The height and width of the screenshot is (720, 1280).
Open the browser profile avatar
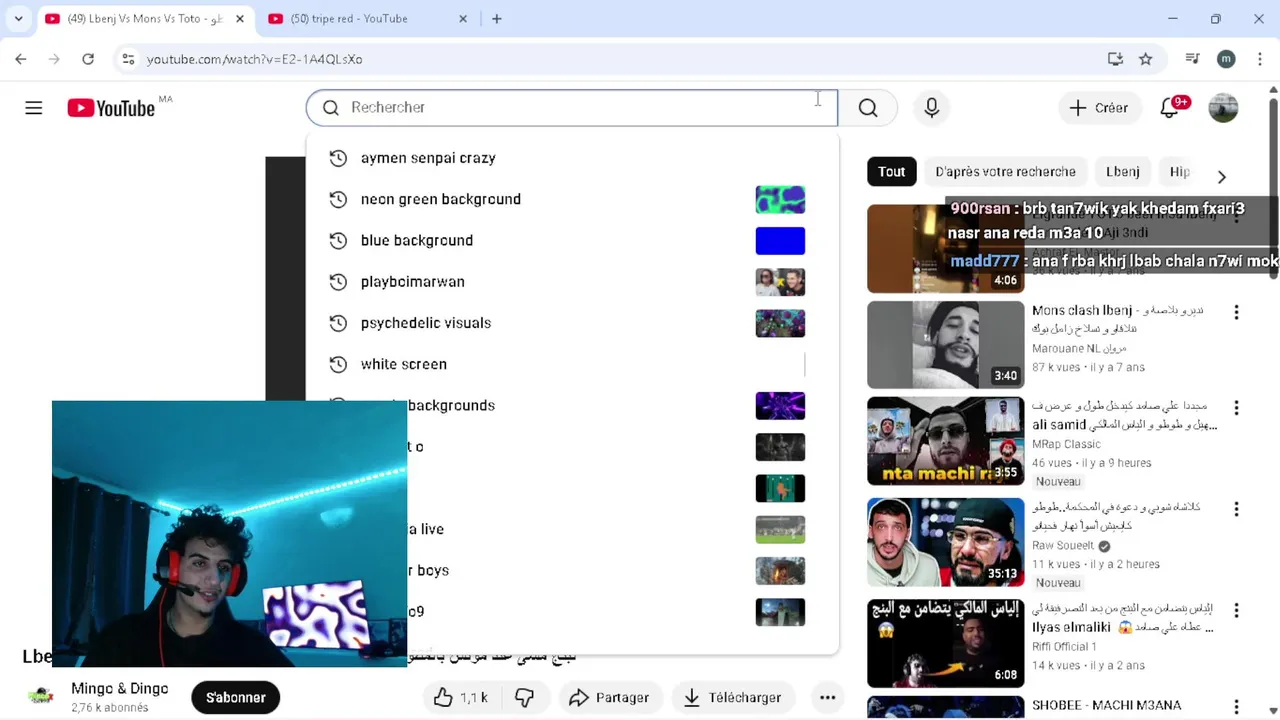[1226, 59]
